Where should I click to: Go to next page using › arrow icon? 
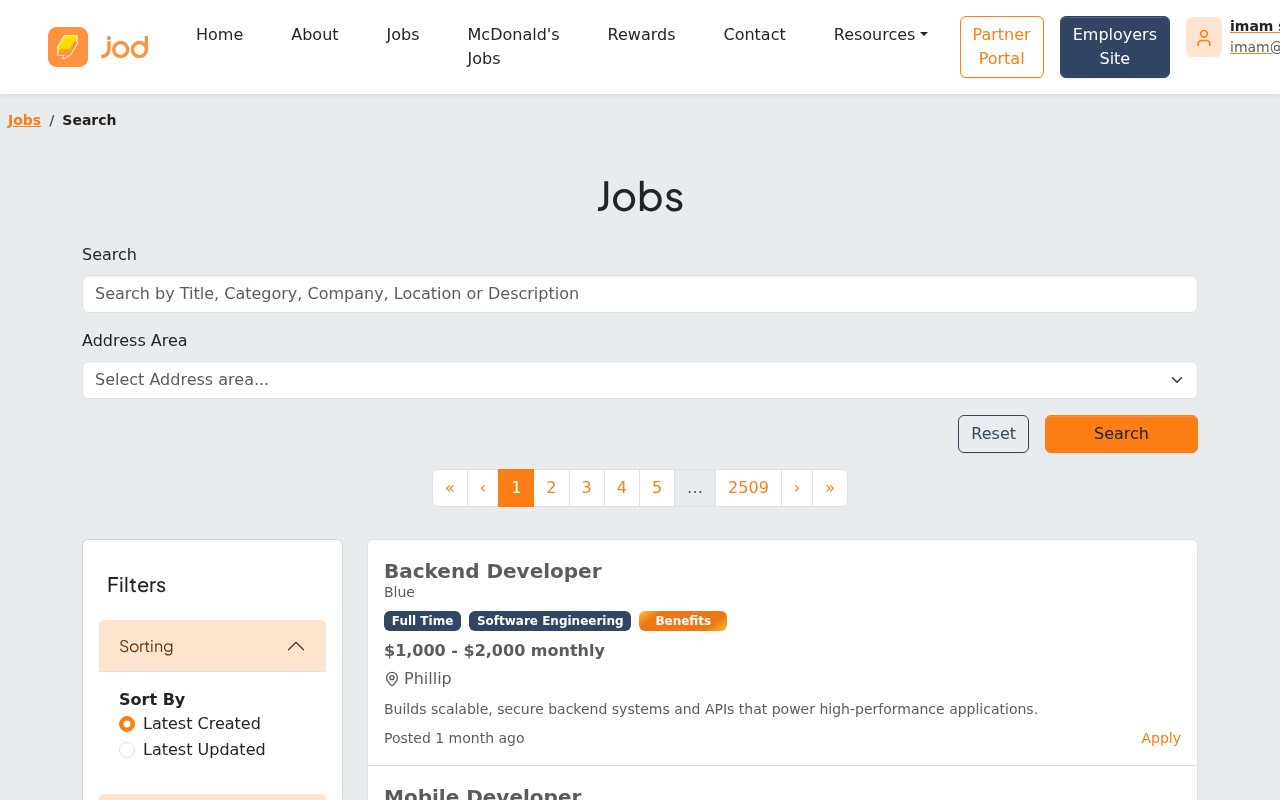coord(796,488)
